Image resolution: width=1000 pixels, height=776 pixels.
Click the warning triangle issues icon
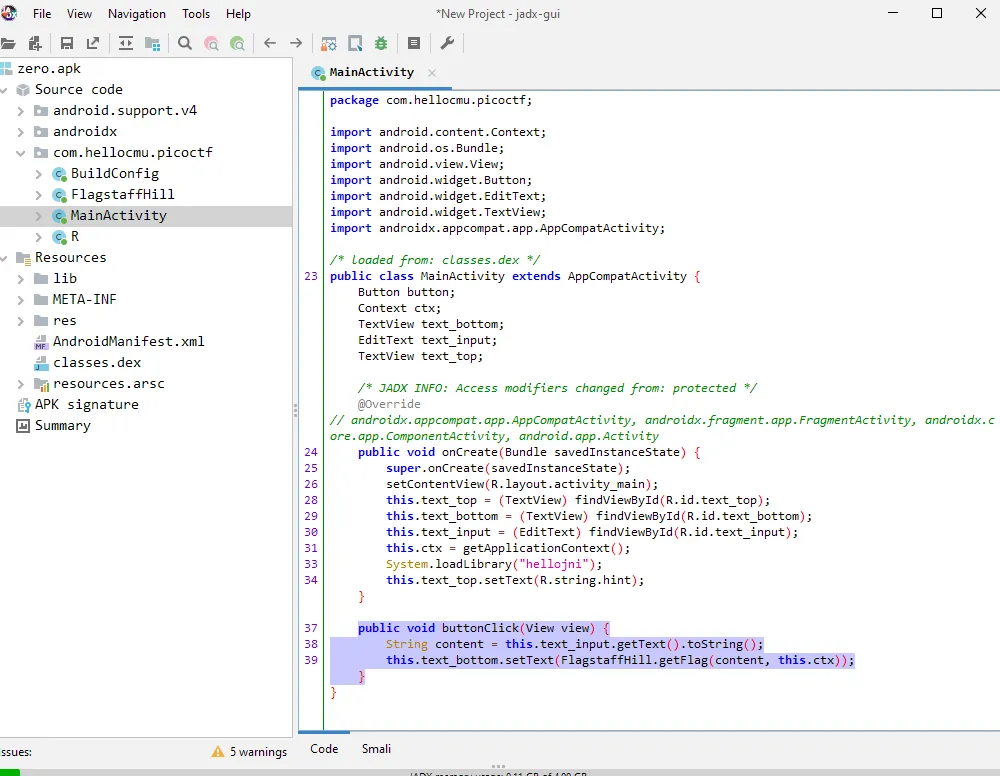tap(218, 752)
